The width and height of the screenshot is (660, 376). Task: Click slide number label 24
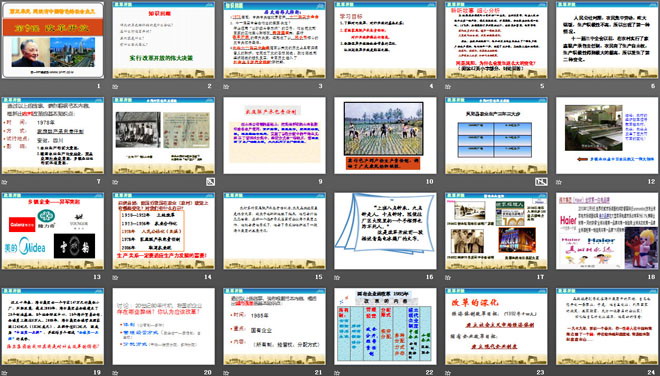(x=652, y=372)
